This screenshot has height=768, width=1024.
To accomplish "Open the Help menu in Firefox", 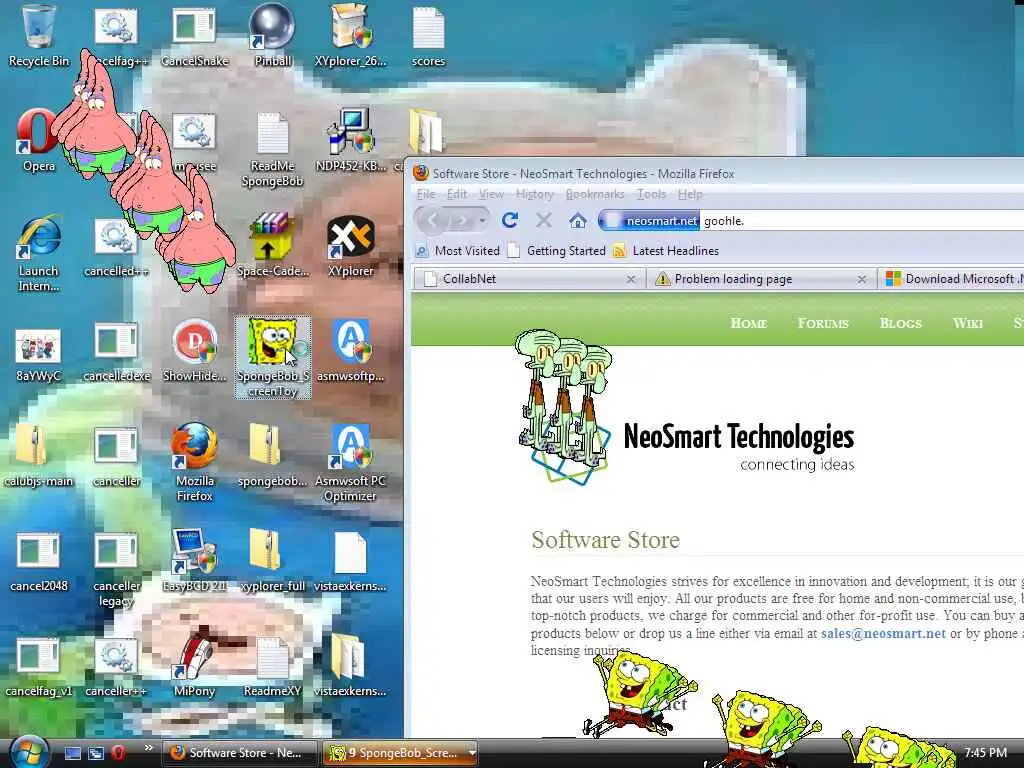I will click(690, 194).
